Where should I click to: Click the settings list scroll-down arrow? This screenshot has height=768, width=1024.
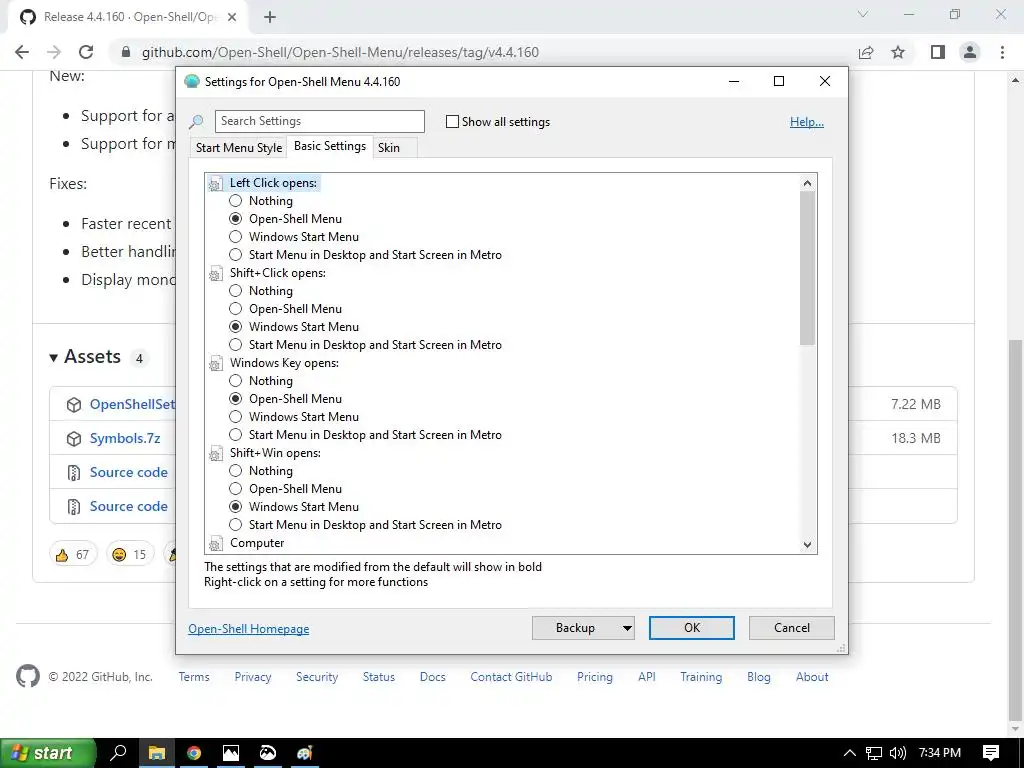808,545
